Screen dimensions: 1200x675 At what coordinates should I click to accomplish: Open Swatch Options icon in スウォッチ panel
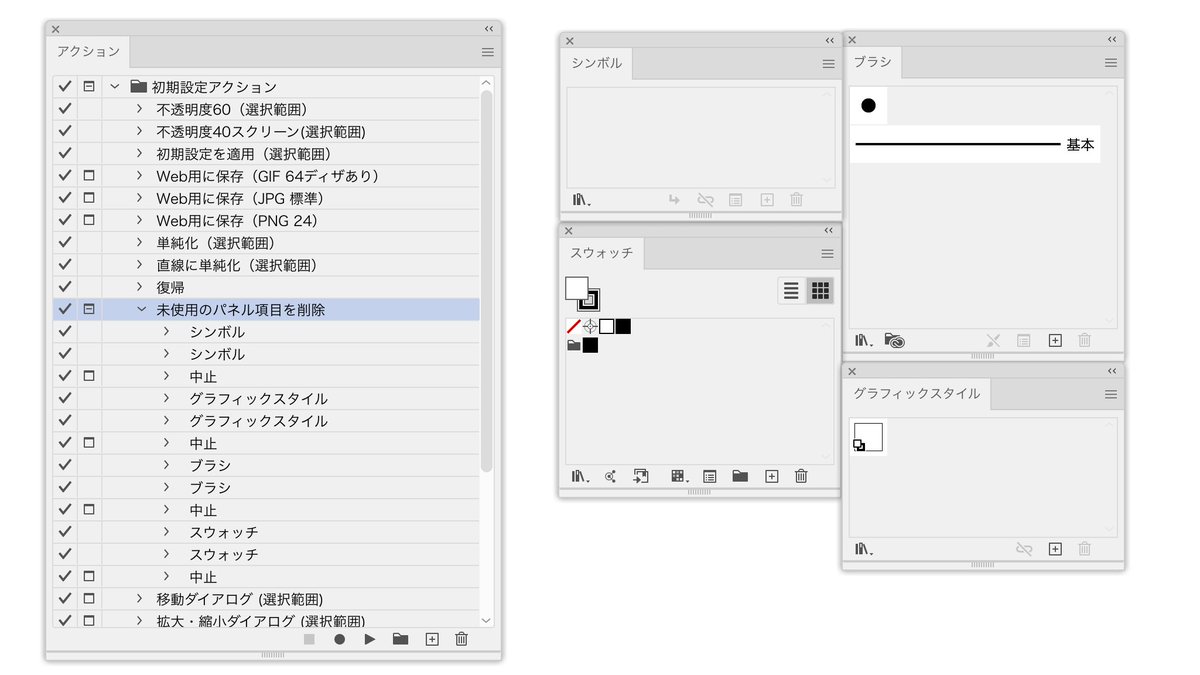point(709,476)
